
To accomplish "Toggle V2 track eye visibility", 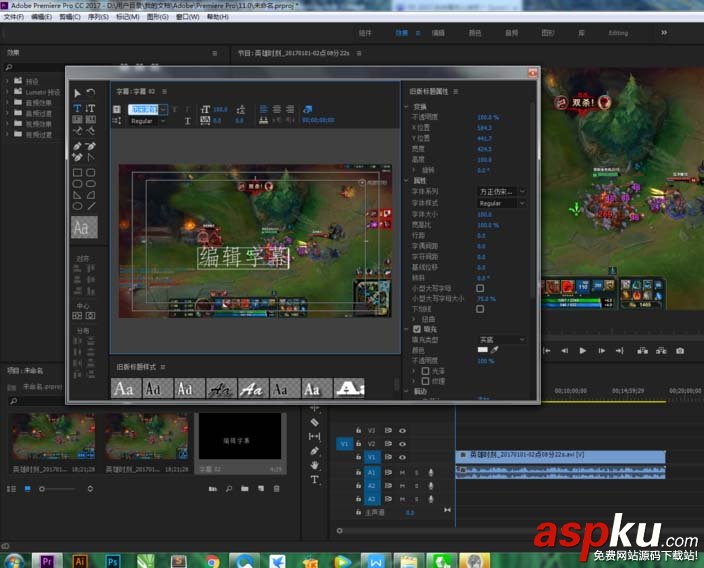I will tap(402, 444).
